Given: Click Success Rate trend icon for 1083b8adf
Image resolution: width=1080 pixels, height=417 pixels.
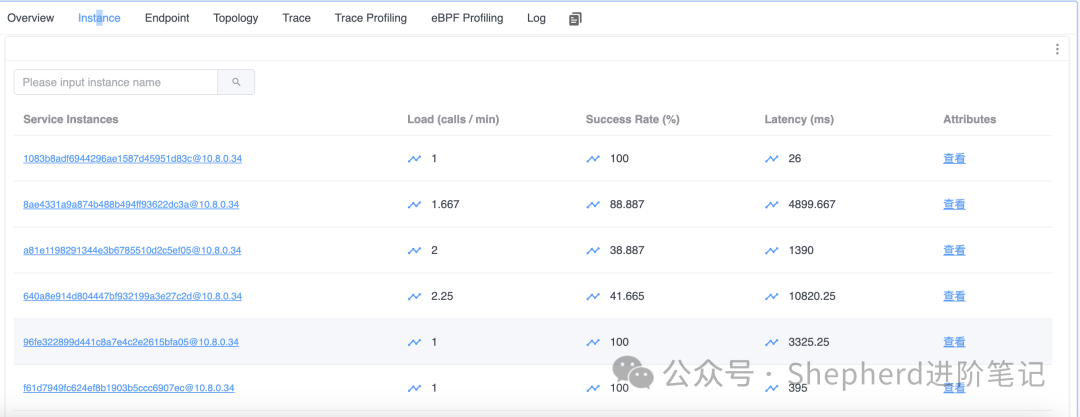Looking at the screenshot, I should [x=593, y=158].
